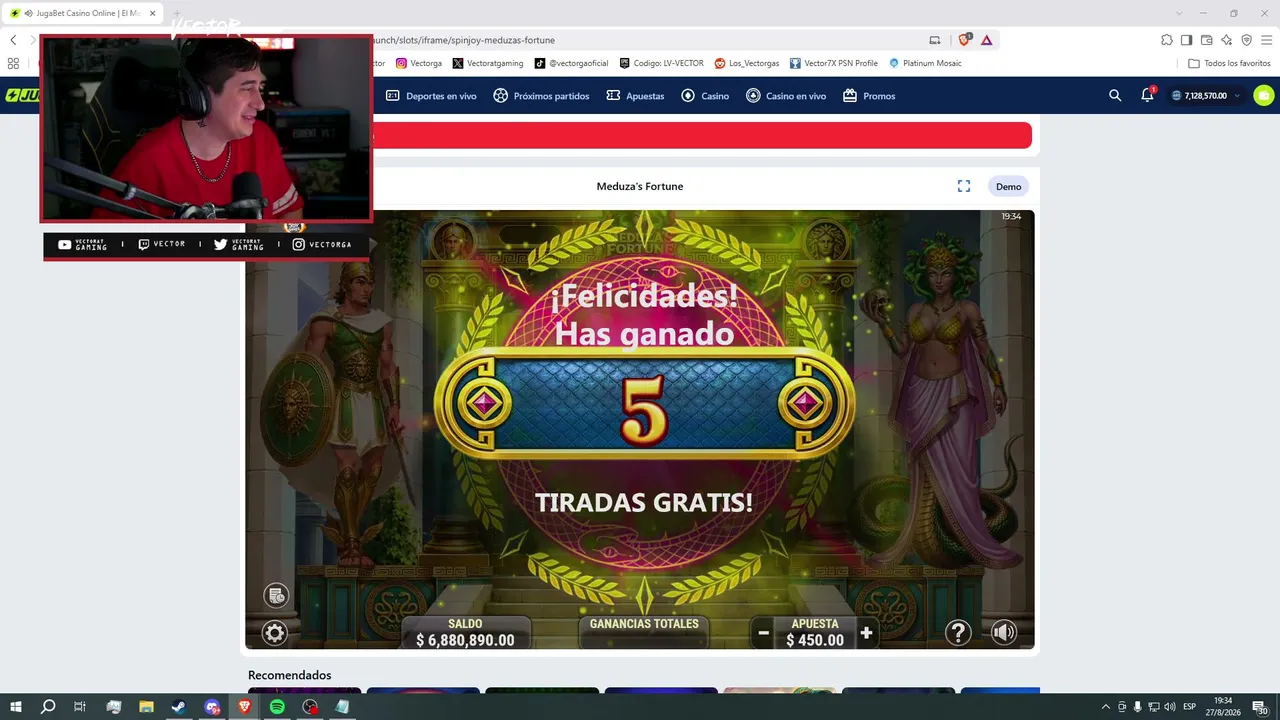The width and height of the screenshot is (1280, 720).
Task: Open Deportes en vivo section
Action: click(431, 96)
